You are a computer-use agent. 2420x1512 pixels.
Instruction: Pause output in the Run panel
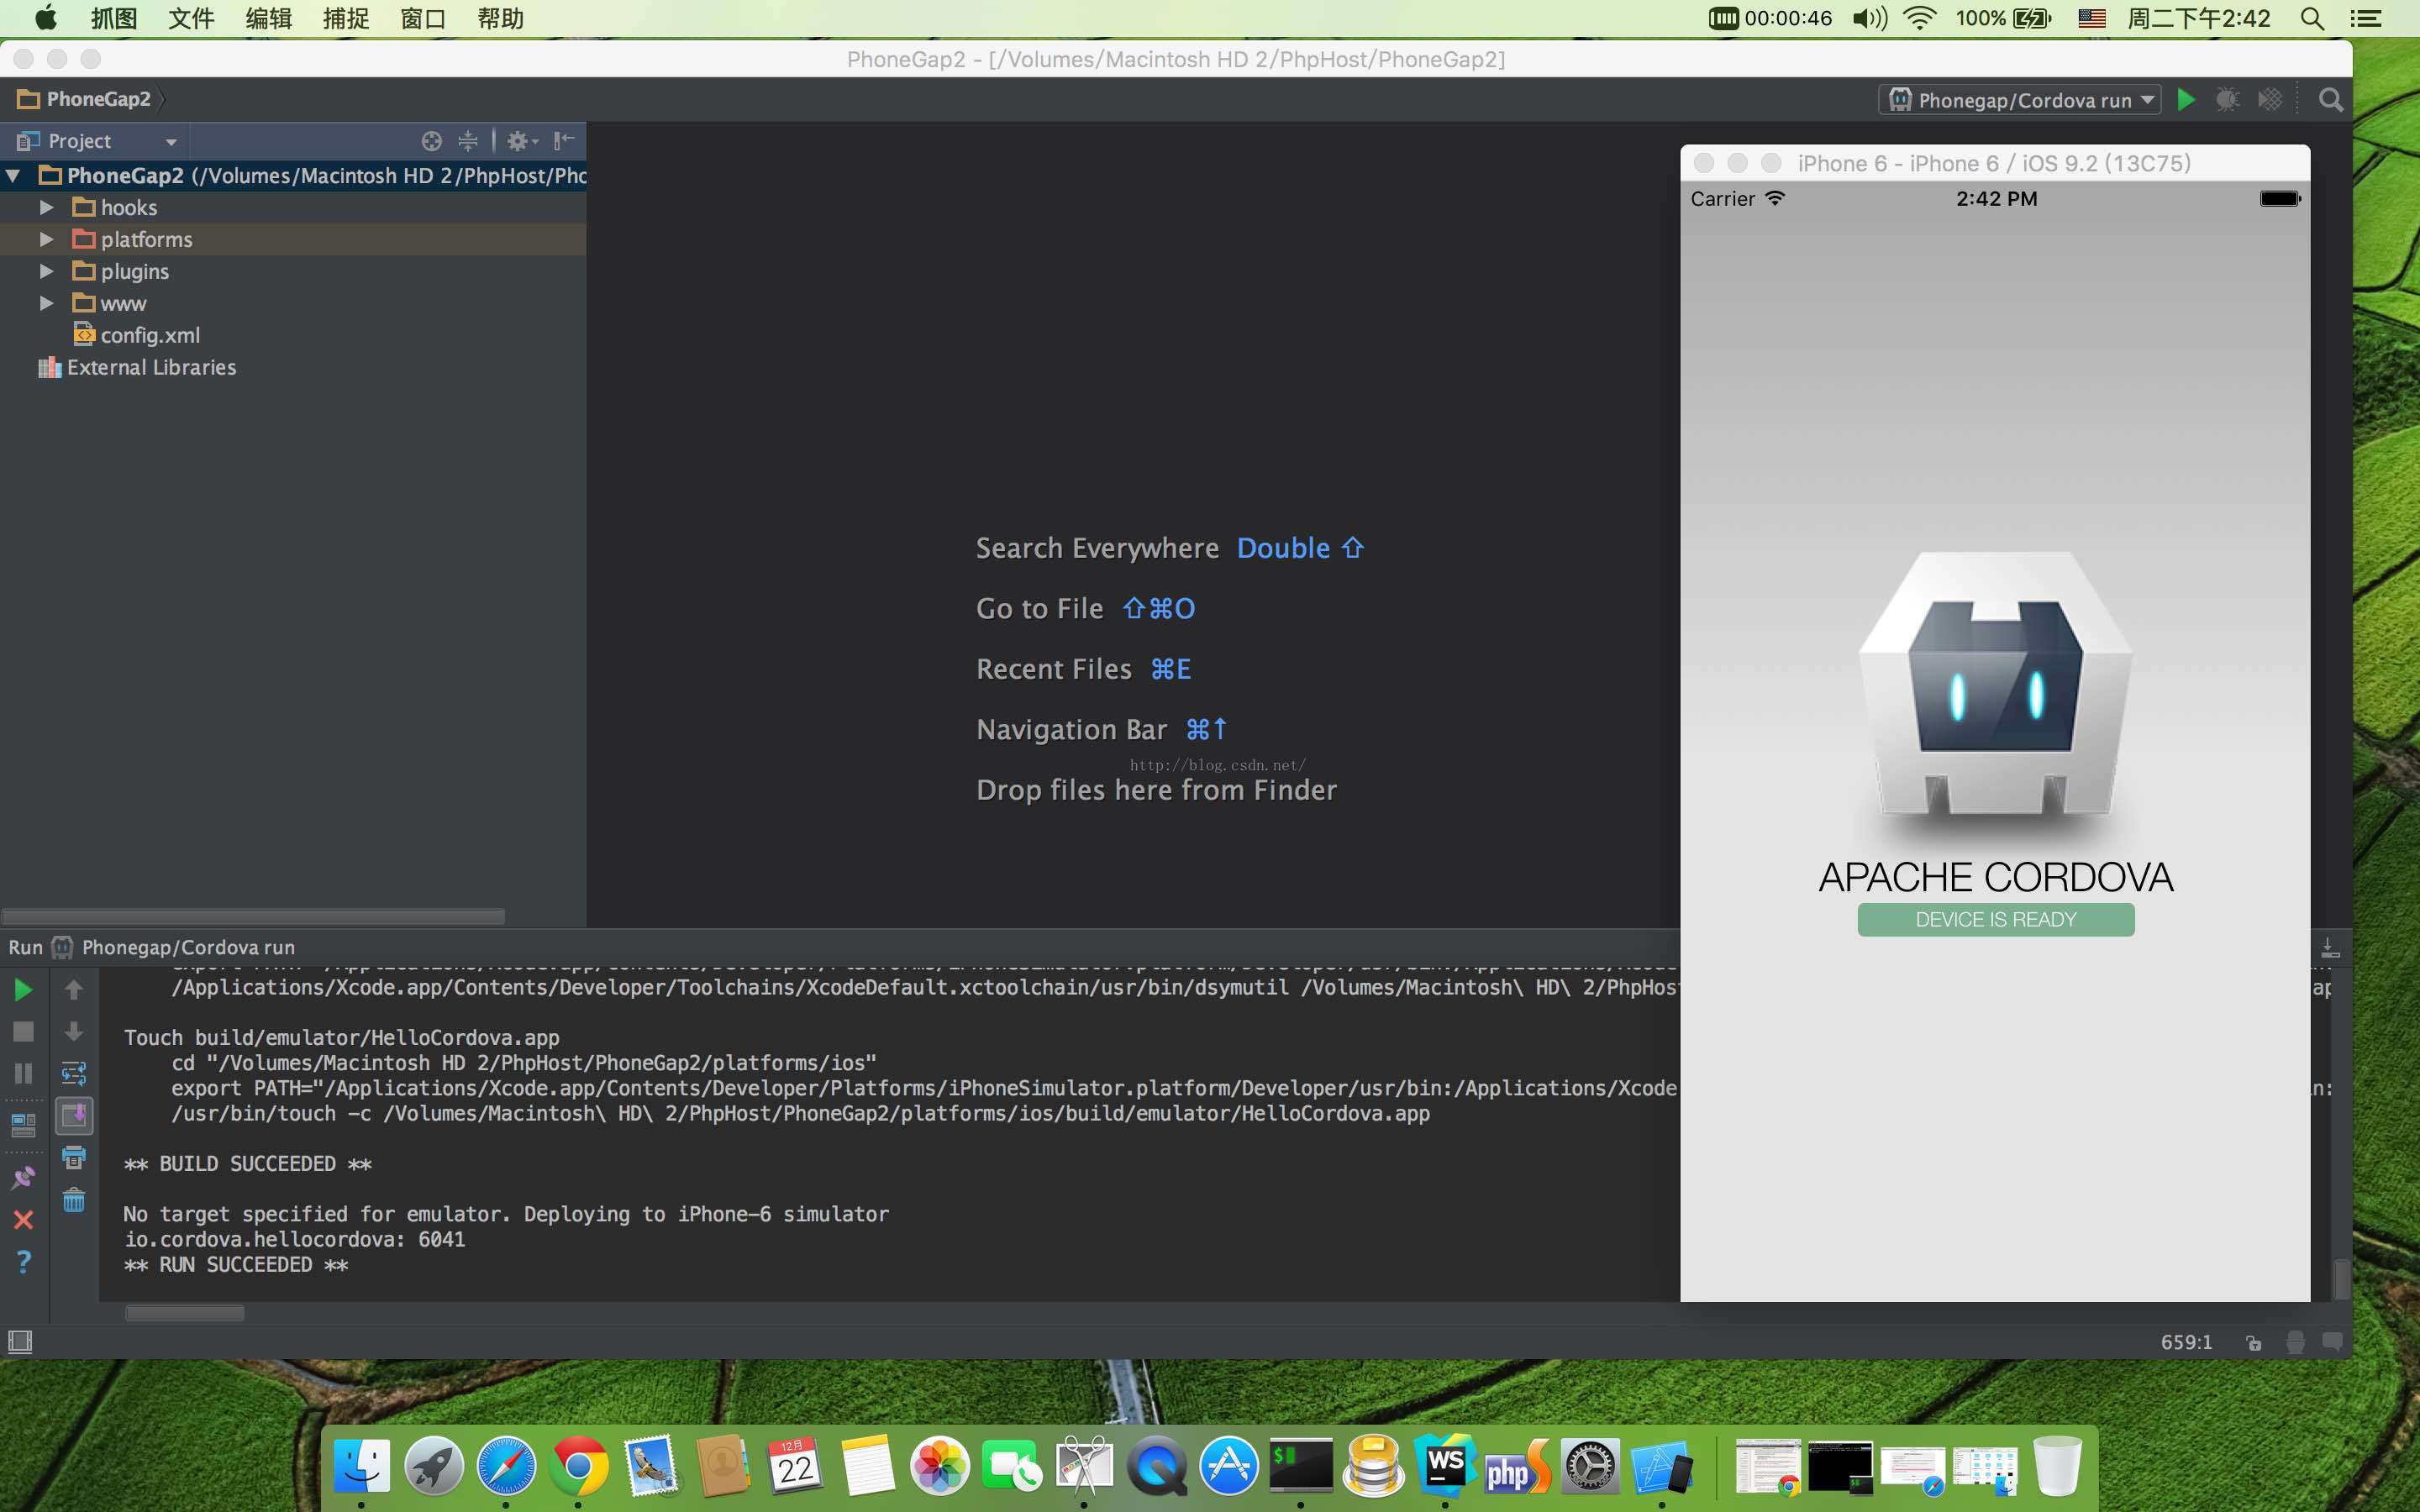pos(23,1074)
